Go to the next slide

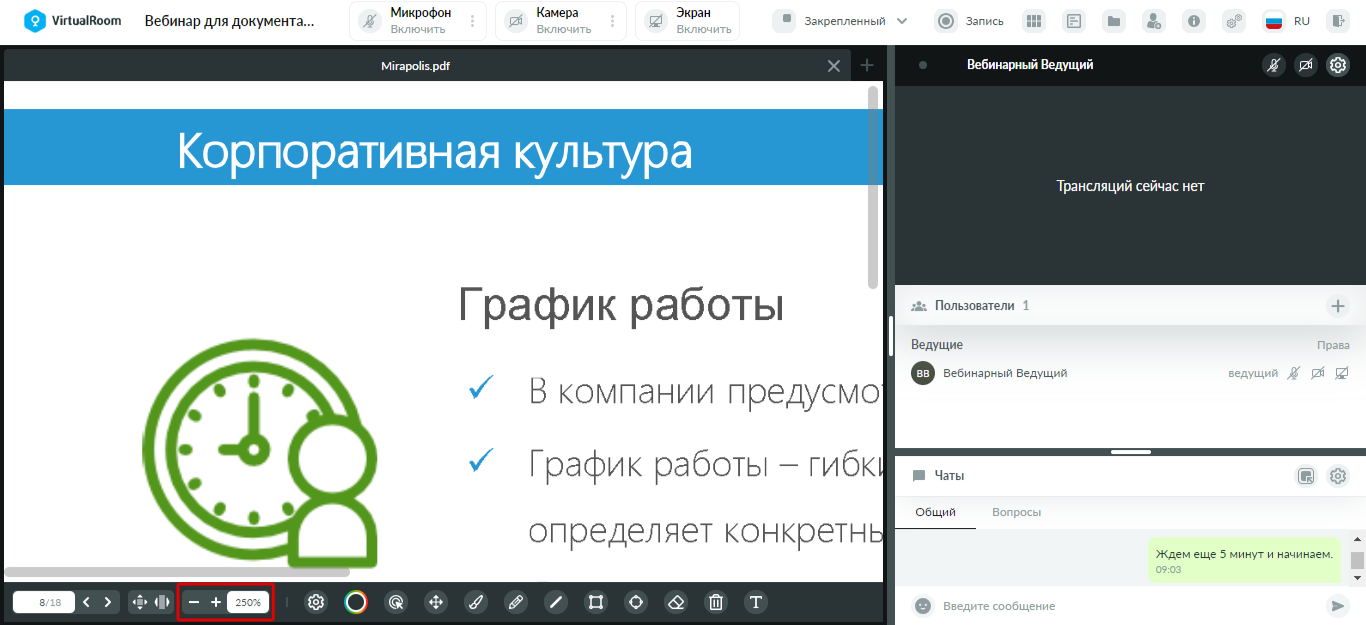point(108,602)
